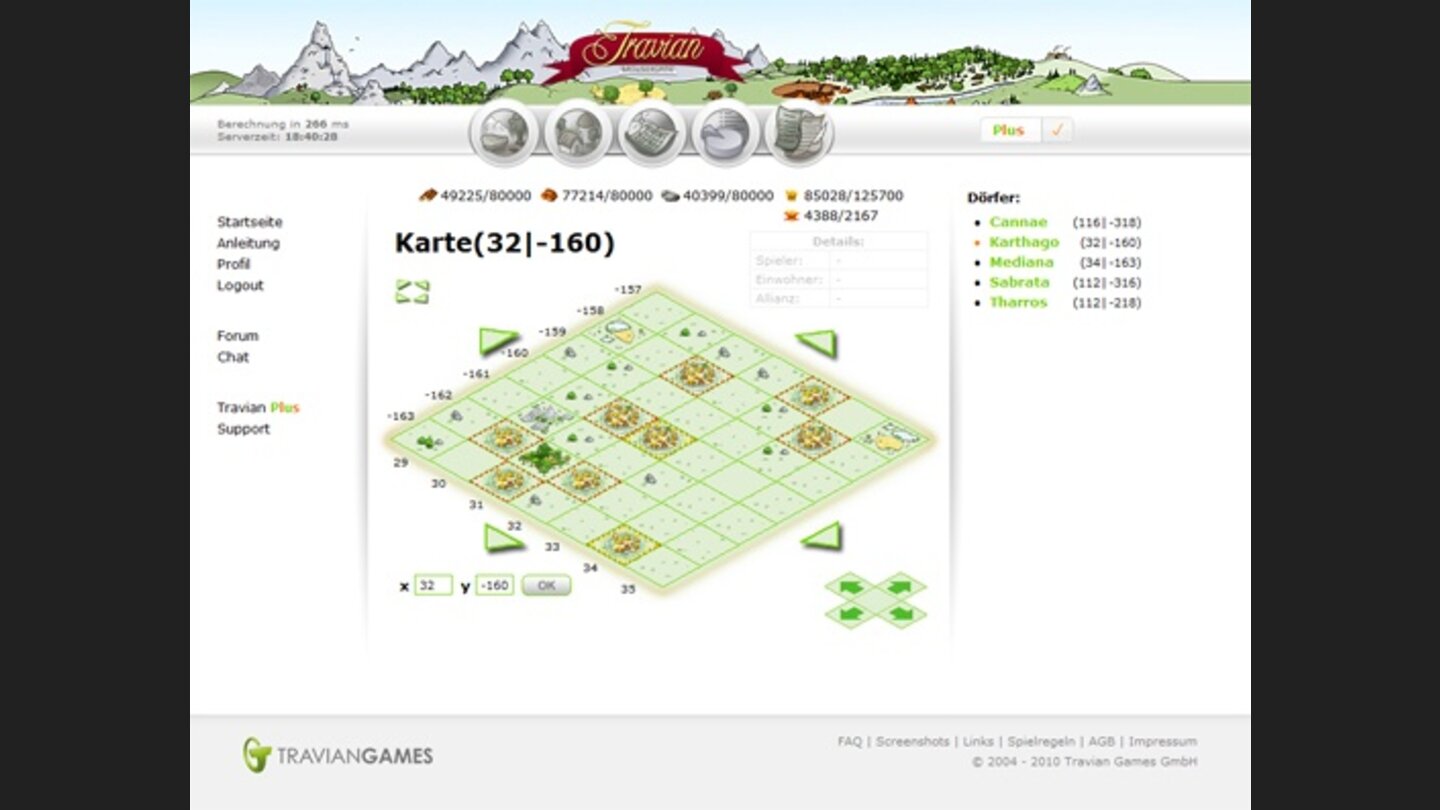The width and height of the screenshot is (1440, 810).
Task: Click the Karte(32|-160) heading
Action: [504, 243]
